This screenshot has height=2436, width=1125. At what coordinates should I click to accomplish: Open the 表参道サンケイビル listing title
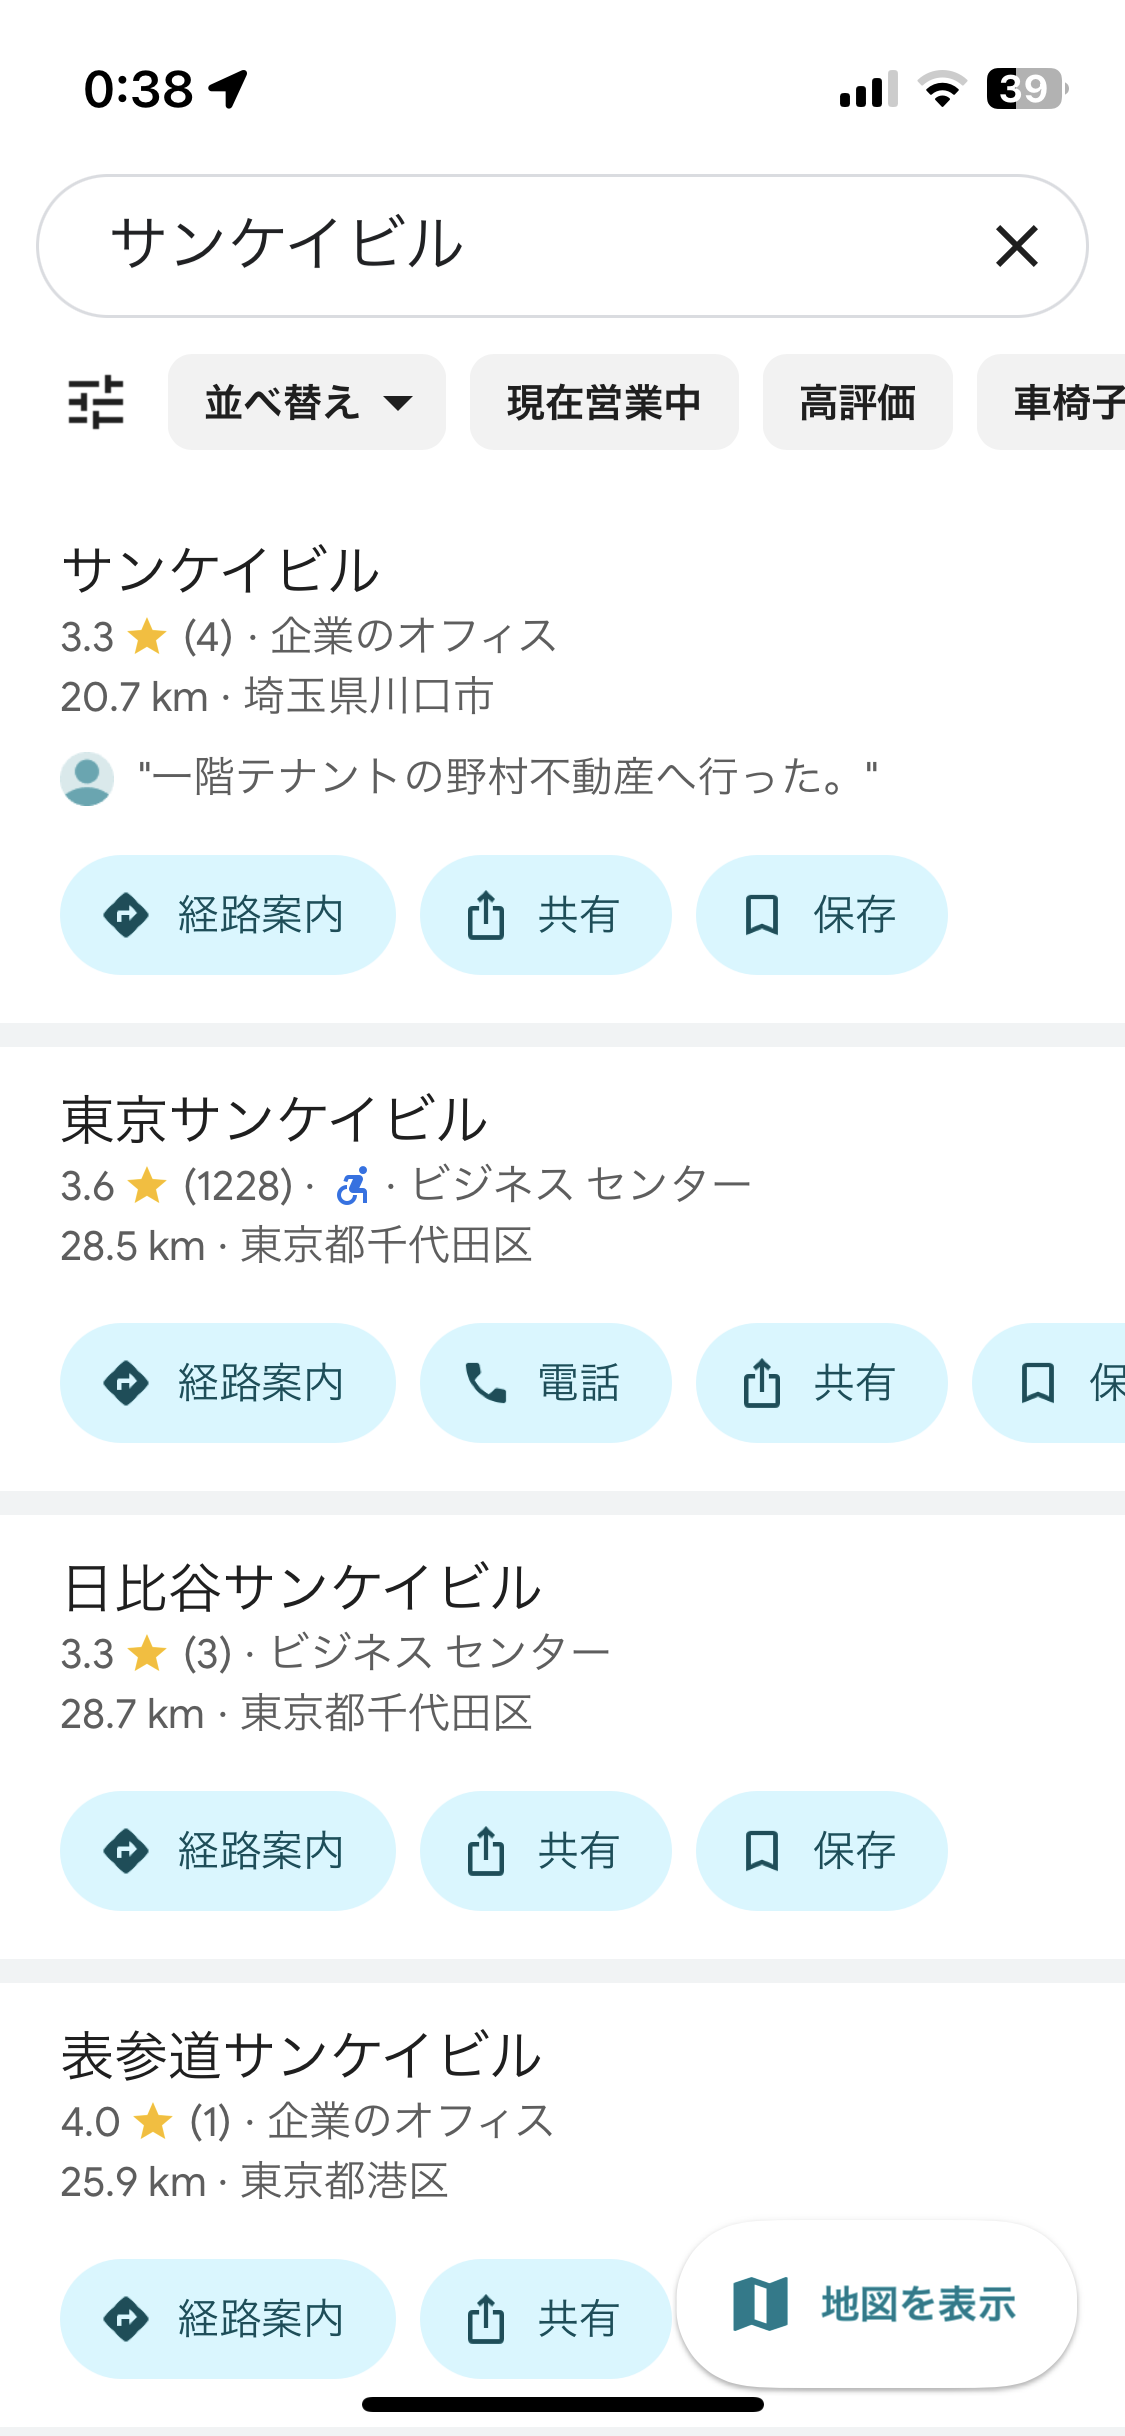(x=301, y=2056)
